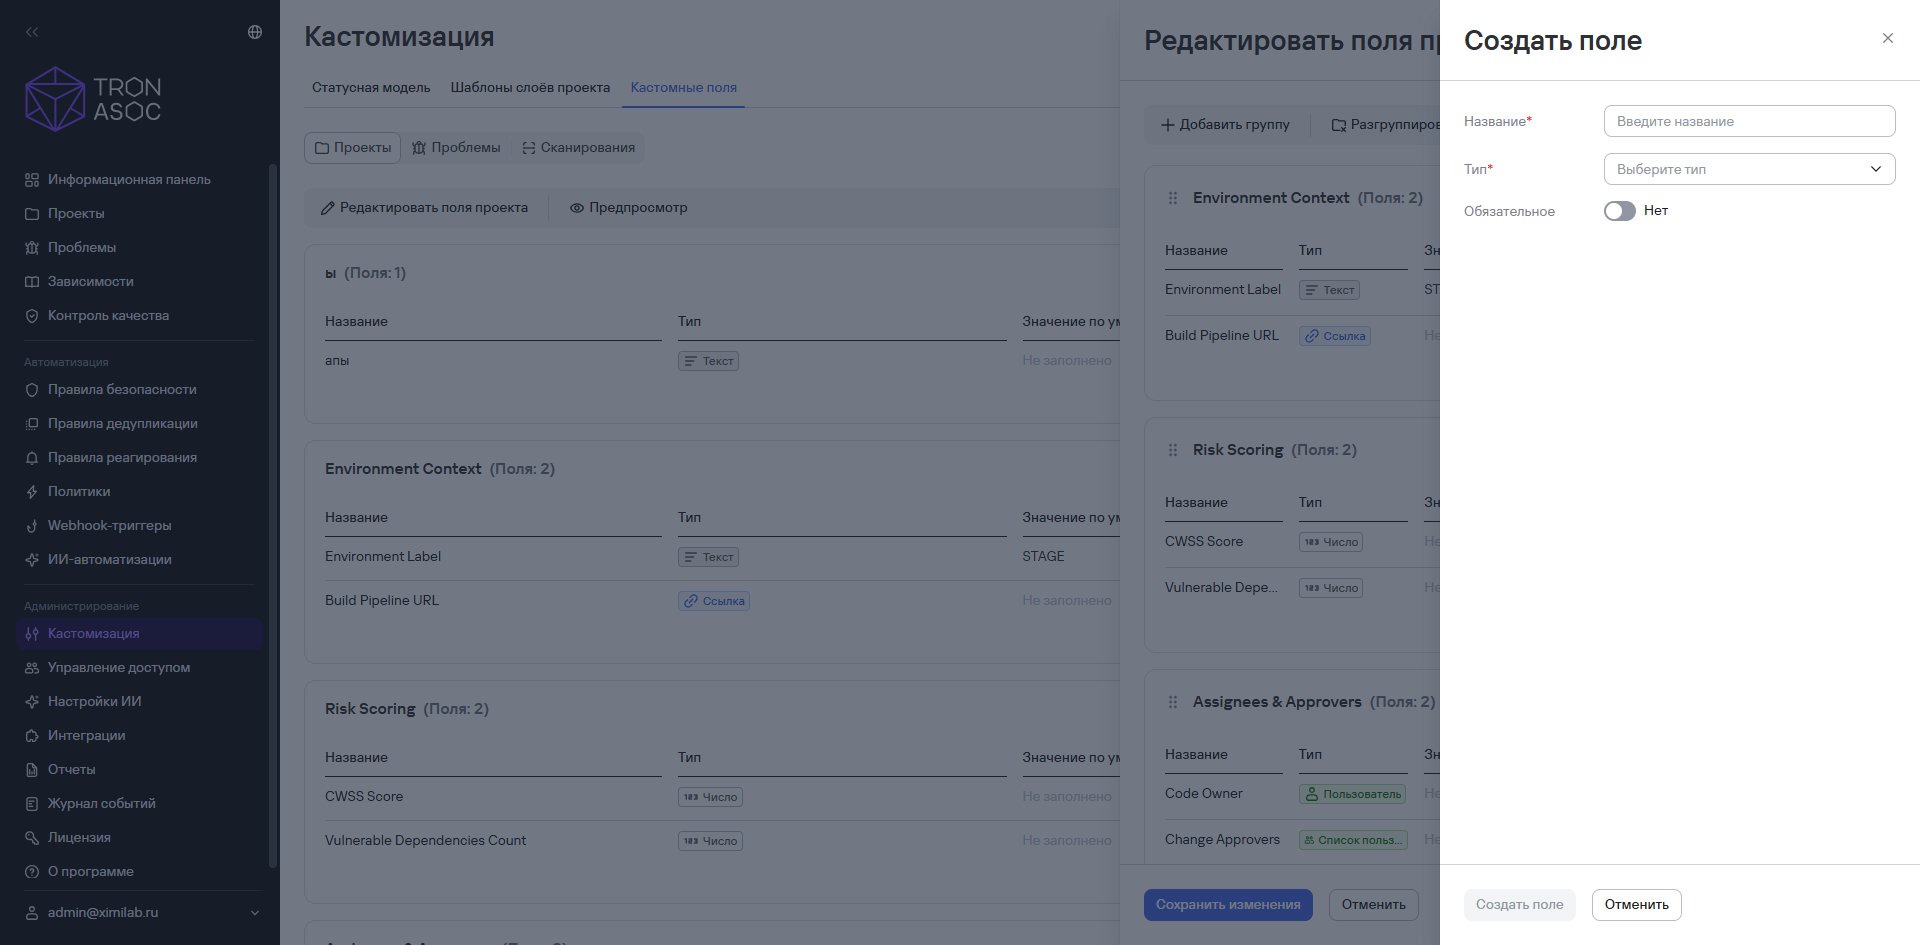Click Добавить группу button
This screenshot has width=1920, height=945.
pos(1225,125)
